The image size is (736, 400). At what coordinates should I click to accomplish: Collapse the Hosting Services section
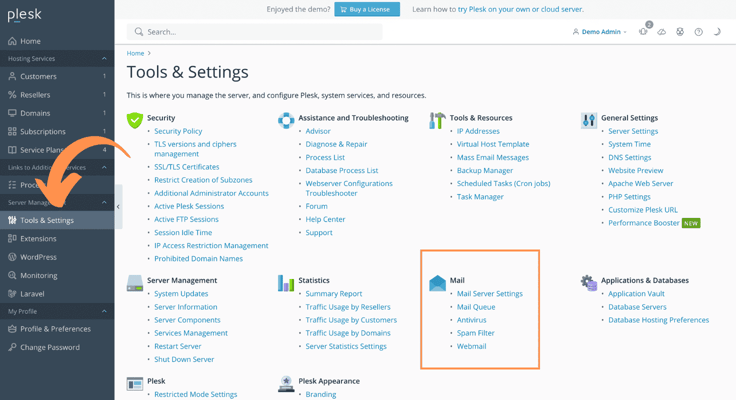click(x=104, y=59)
